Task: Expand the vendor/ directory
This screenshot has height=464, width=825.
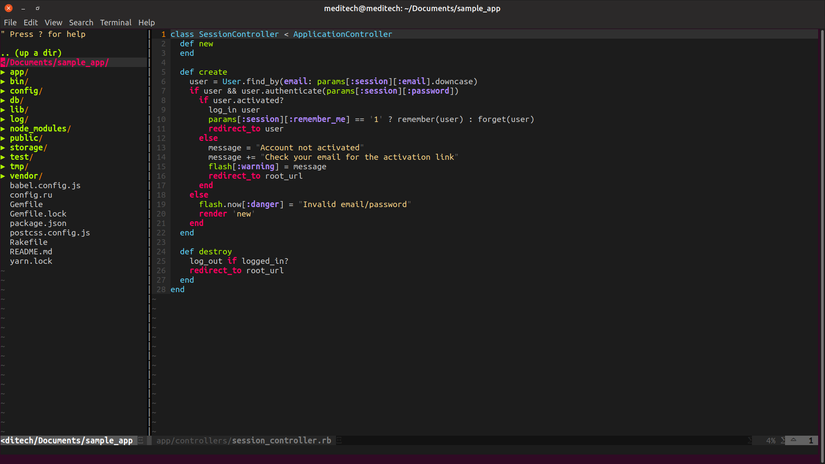Action: click(x=27, y=176)
